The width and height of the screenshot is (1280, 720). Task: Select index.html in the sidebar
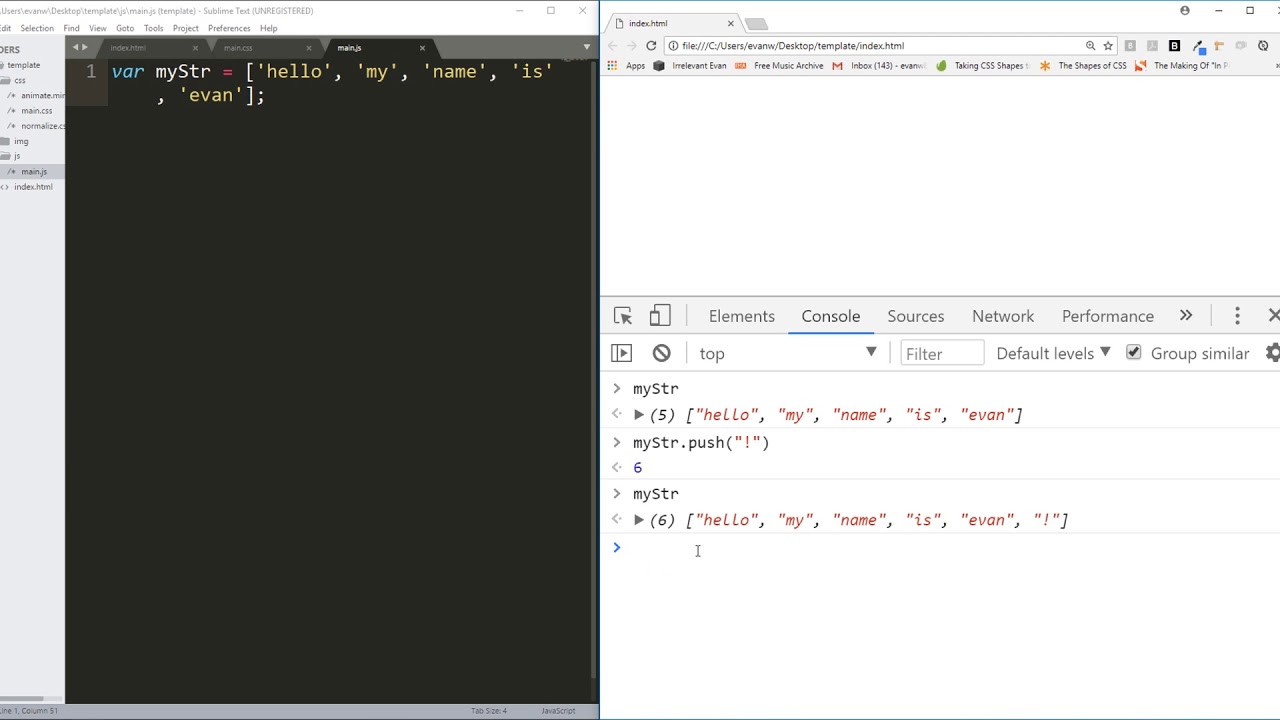[33, 187]
